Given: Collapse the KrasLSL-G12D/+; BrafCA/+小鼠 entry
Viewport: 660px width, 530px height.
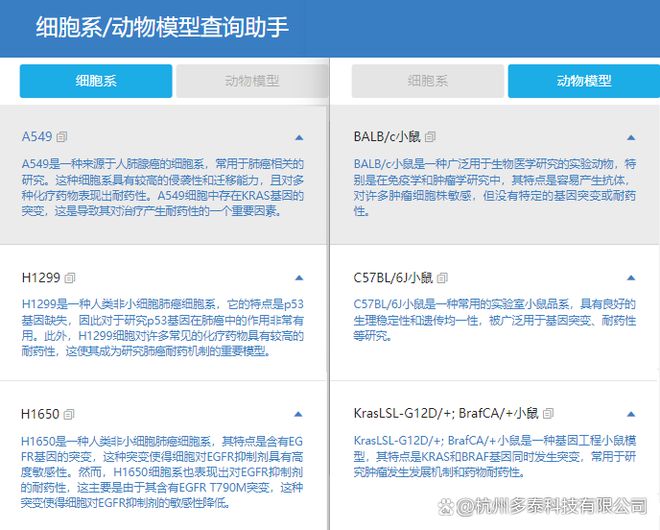Looking at the screenshot, I should tap(631, 414).
